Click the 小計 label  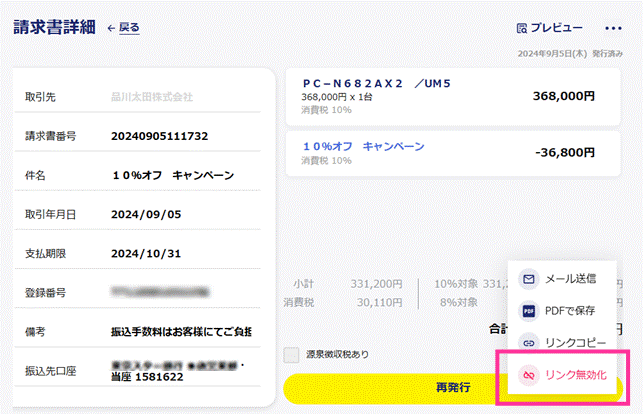coord(303,284)
